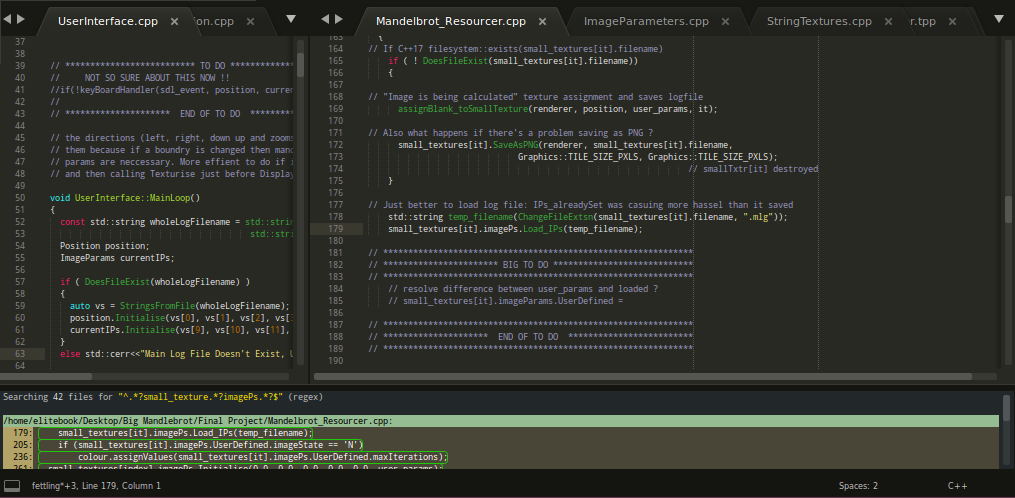The image size is (1015, 498).
Task: Change indentation via Spaces: 2
Action: (858, 485)
